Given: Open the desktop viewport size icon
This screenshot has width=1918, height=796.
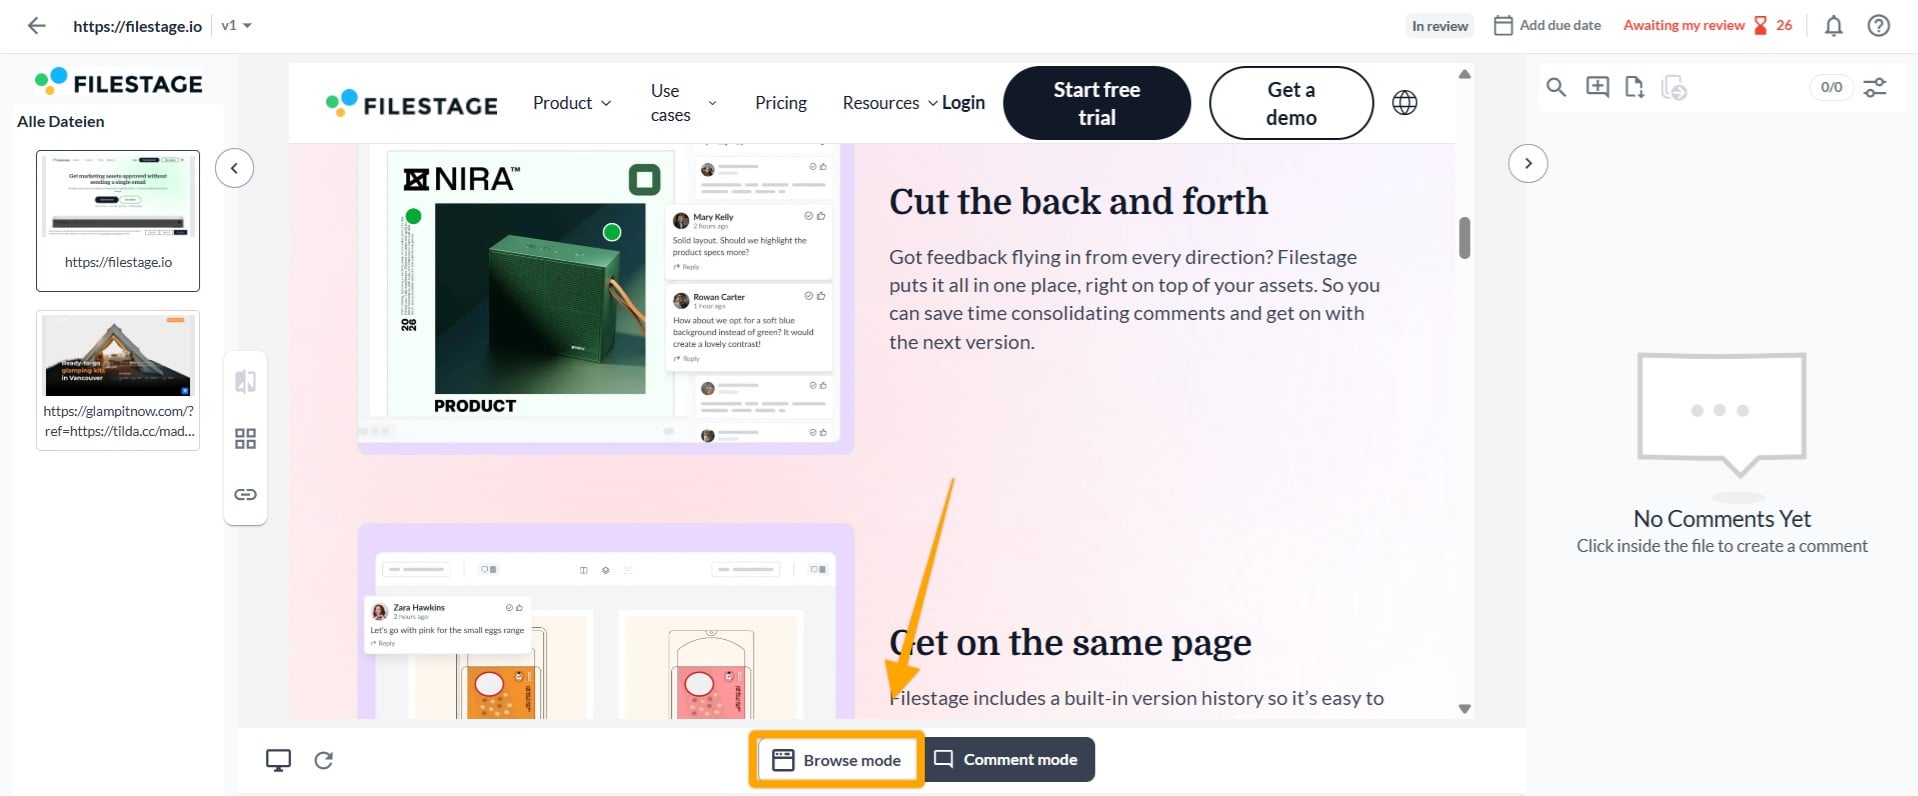Looking at the screenshot, I should 278,760.
